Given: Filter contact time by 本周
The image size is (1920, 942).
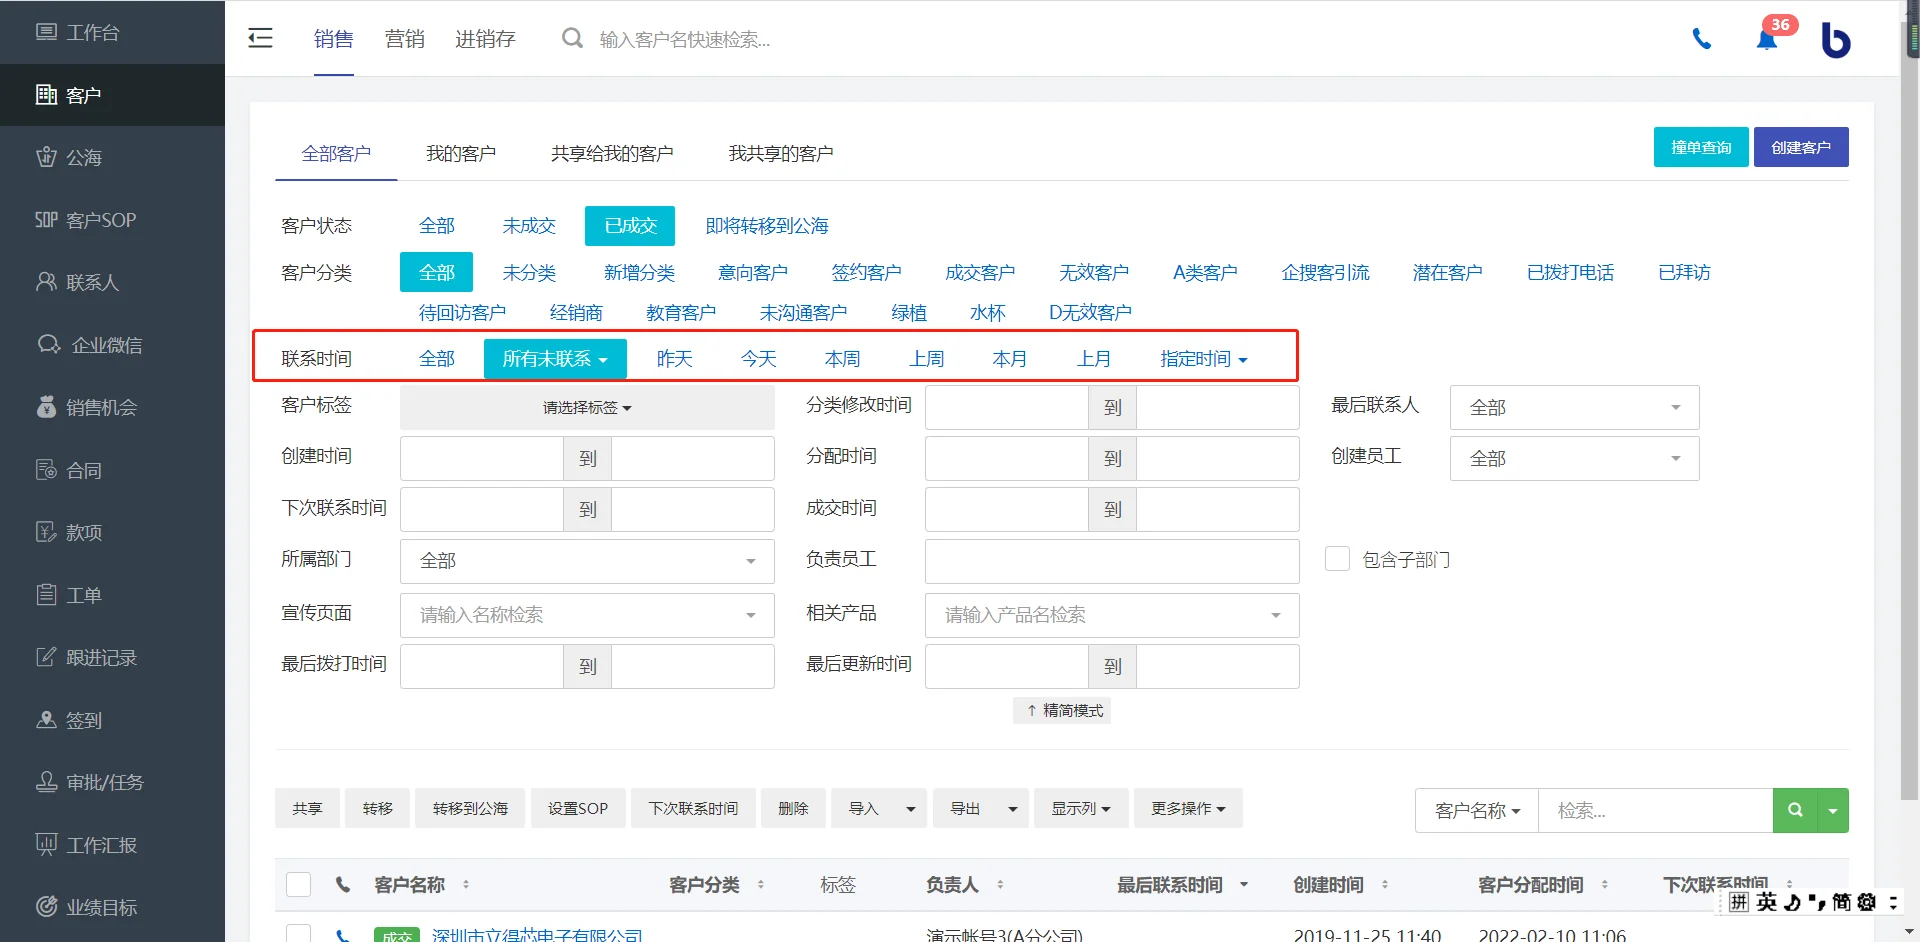Looking at the screenshot, I should (x=842, y=359).
